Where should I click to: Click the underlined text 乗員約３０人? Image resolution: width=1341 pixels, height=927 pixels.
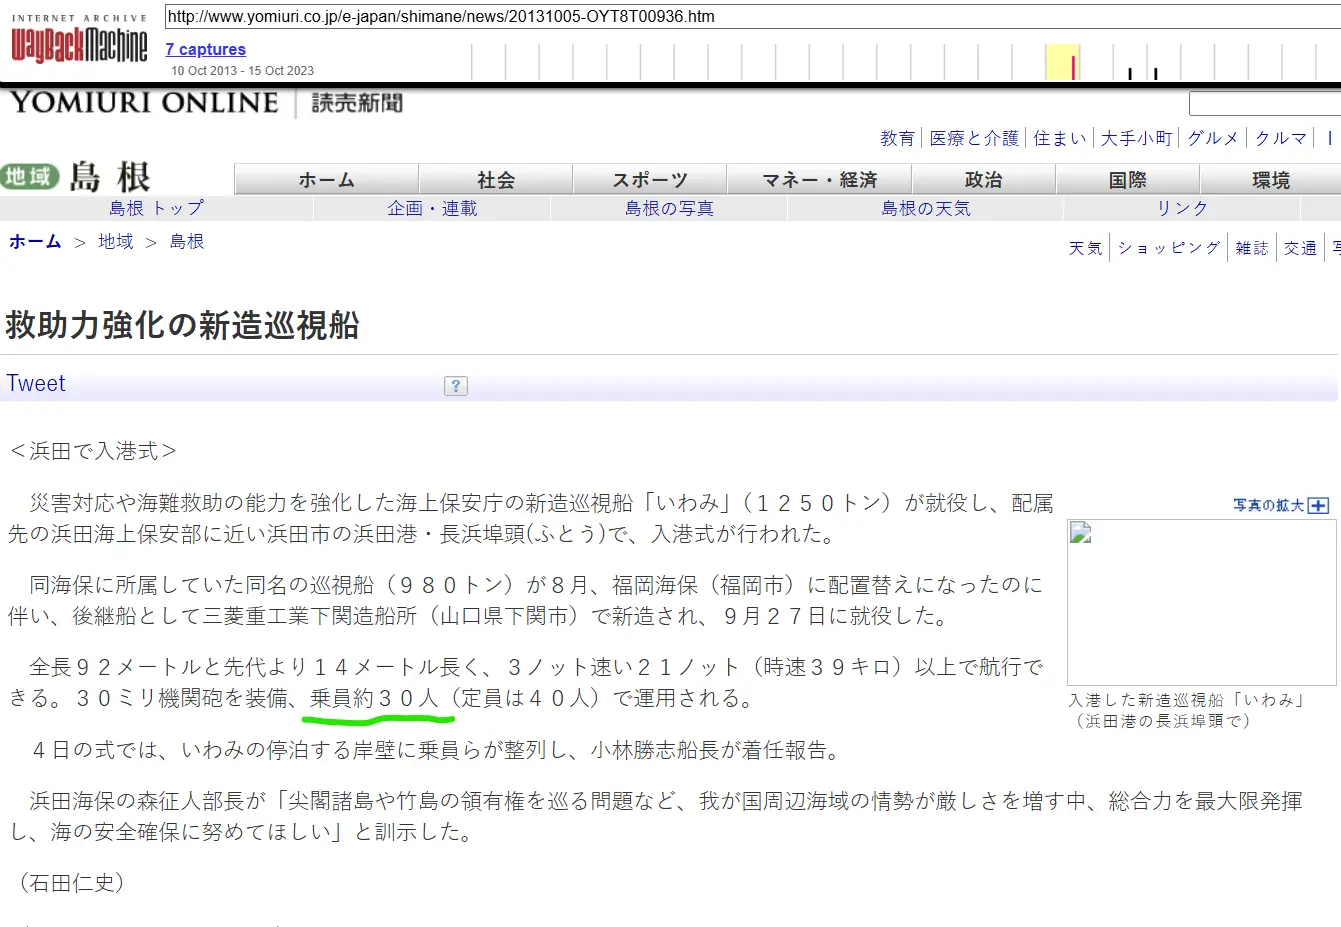click(x=375, y=698)
